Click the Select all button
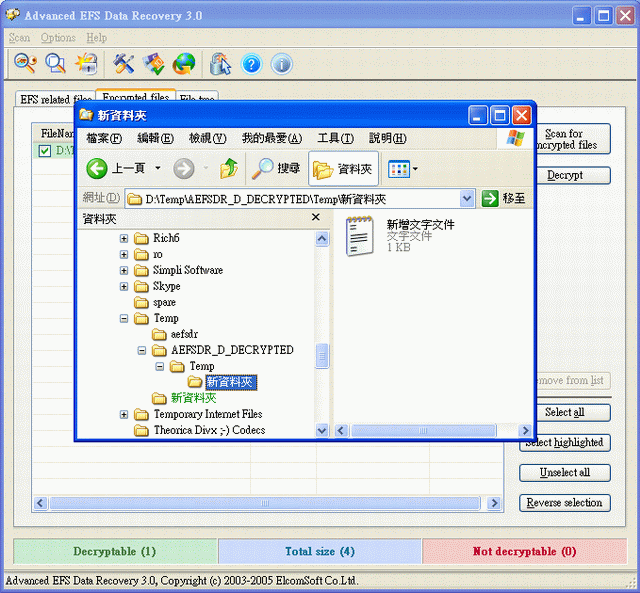This screenshot has height=593, width=640. click(572, 413)
